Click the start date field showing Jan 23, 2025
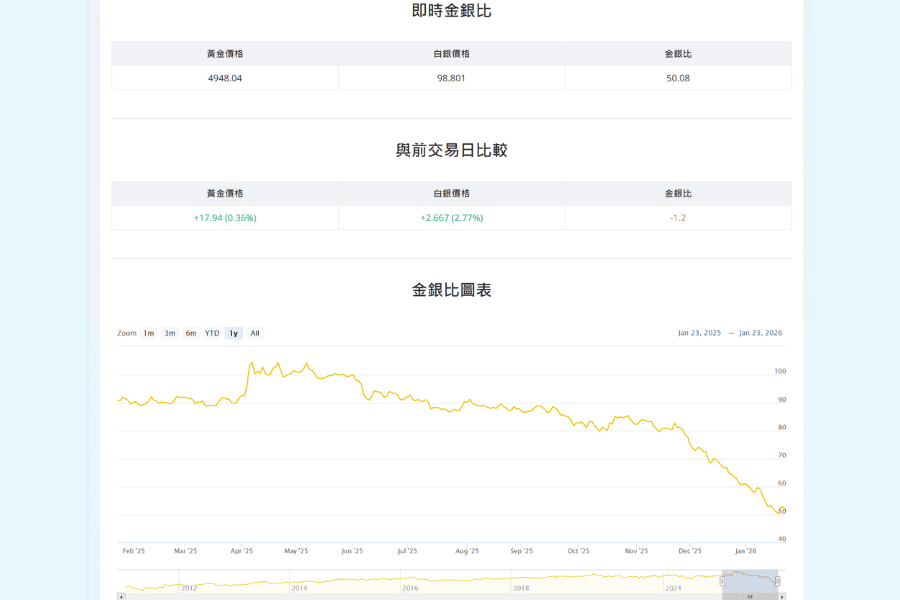 (x=699, y=333)
